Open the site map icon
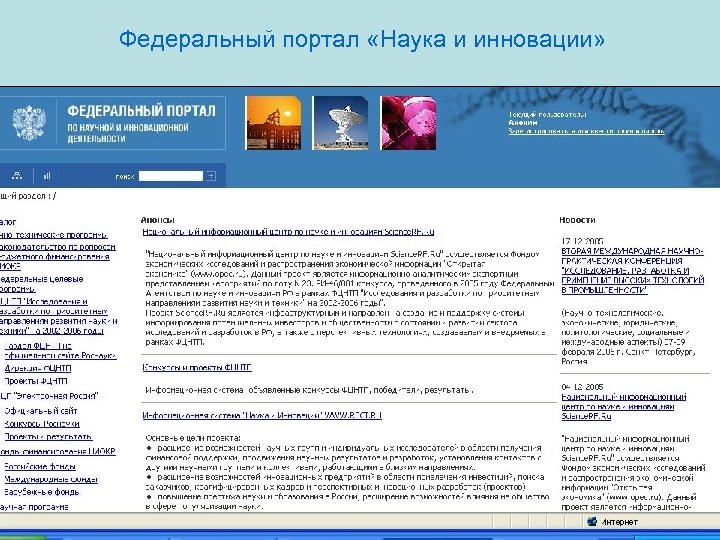Screen dimensions: 720x540 17,175
